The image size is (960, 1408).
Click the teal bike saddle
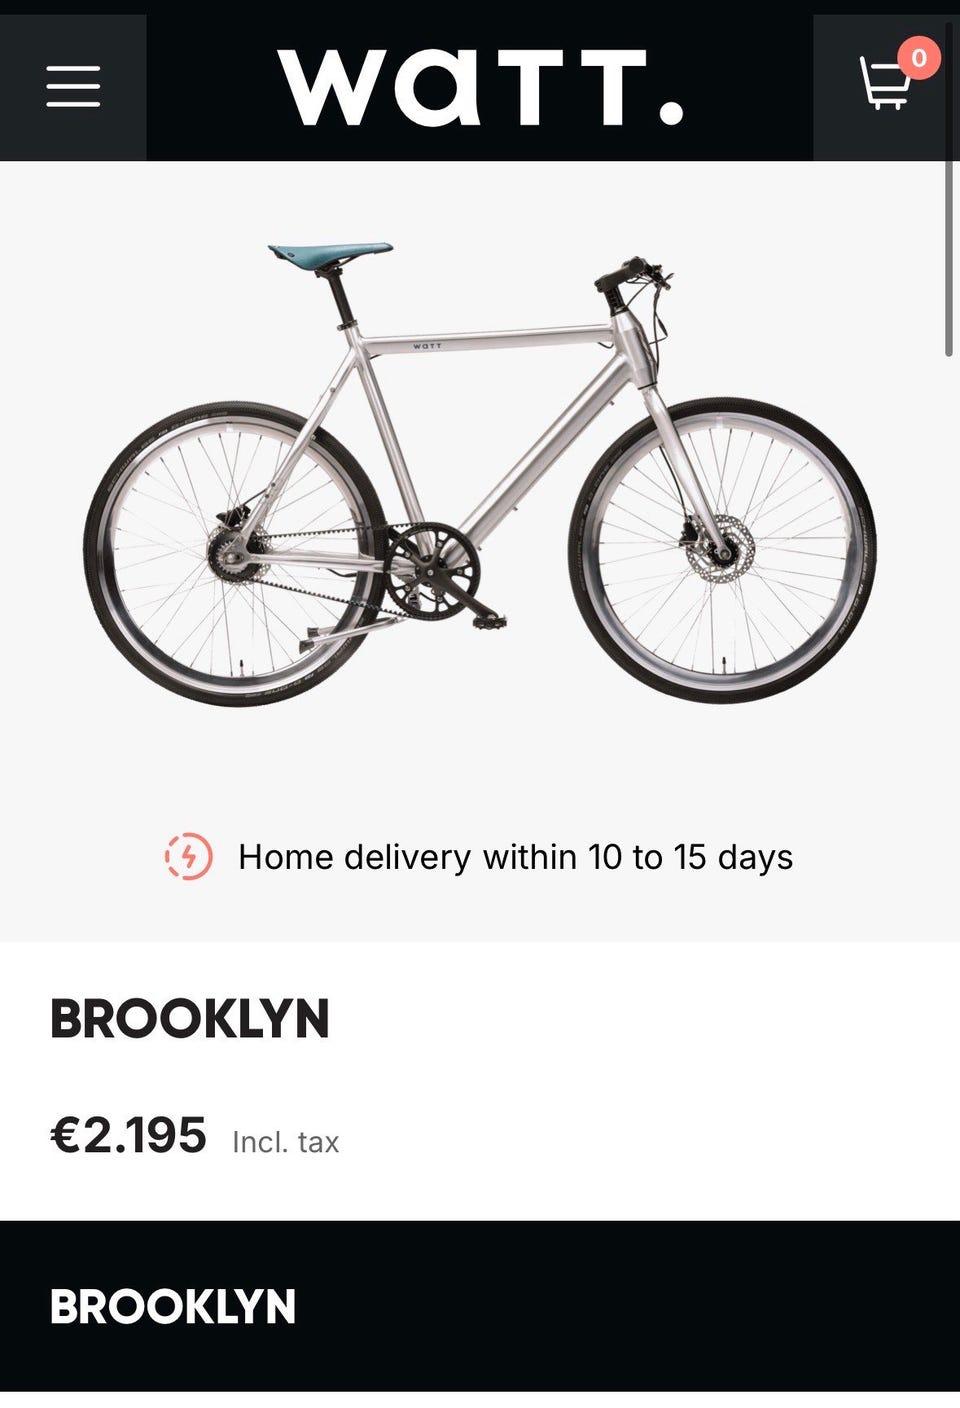click(330, 252)
